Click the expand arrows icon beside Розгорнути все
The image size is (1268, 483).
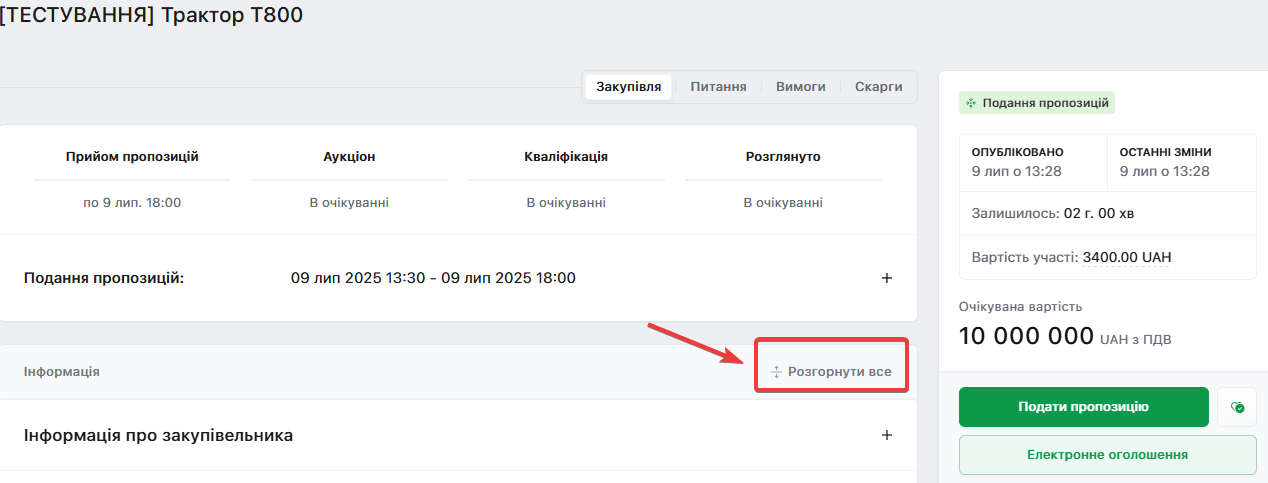[x=776, y=372]
